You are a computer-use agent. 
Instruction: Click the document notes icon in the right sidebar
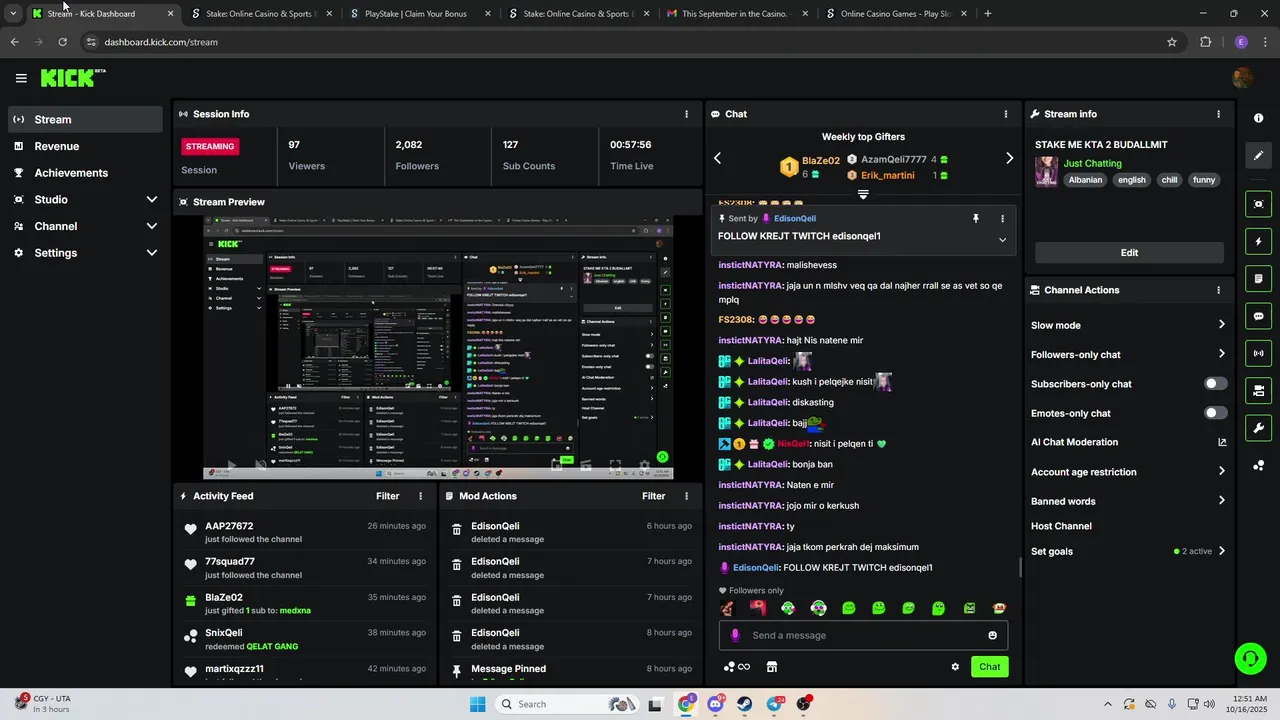click(x=1258, y=278)
